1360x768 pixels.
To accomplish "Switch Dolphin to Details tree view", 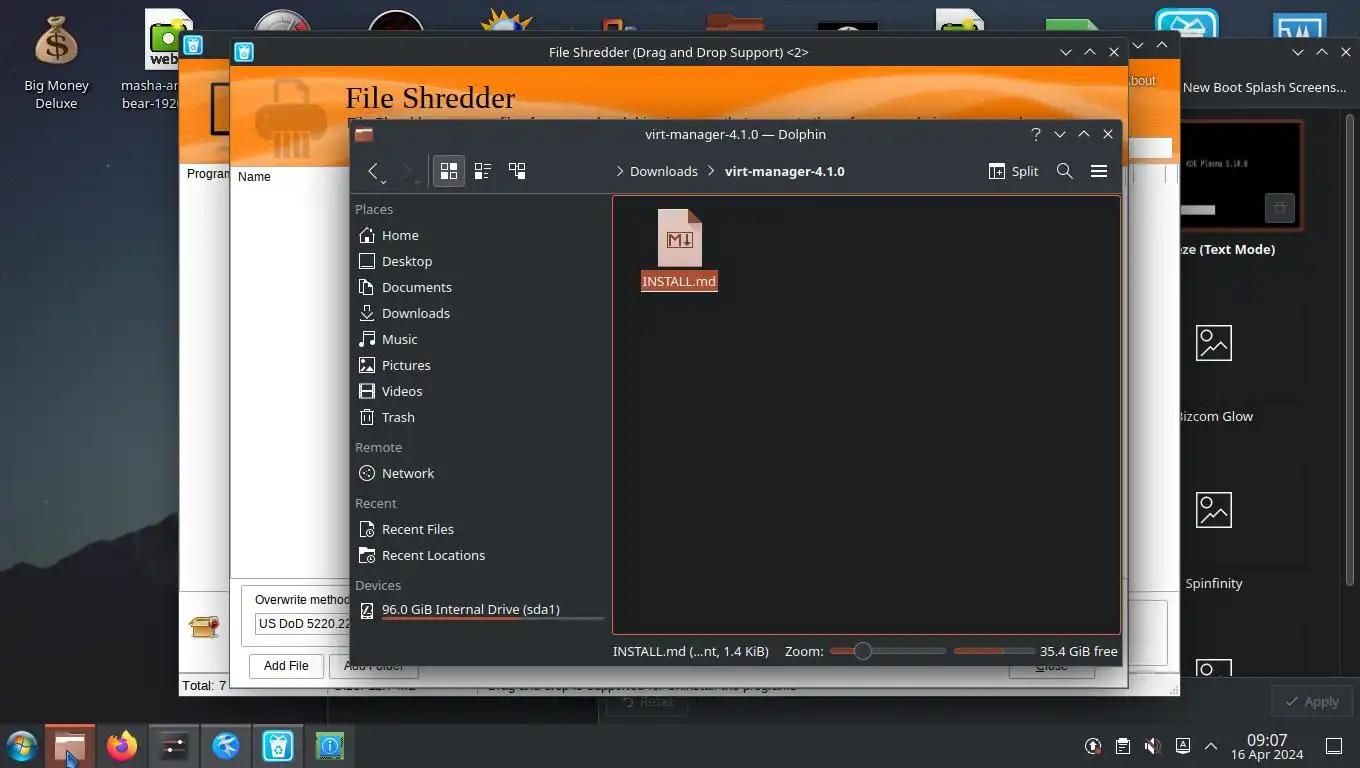I will [517, 171].
